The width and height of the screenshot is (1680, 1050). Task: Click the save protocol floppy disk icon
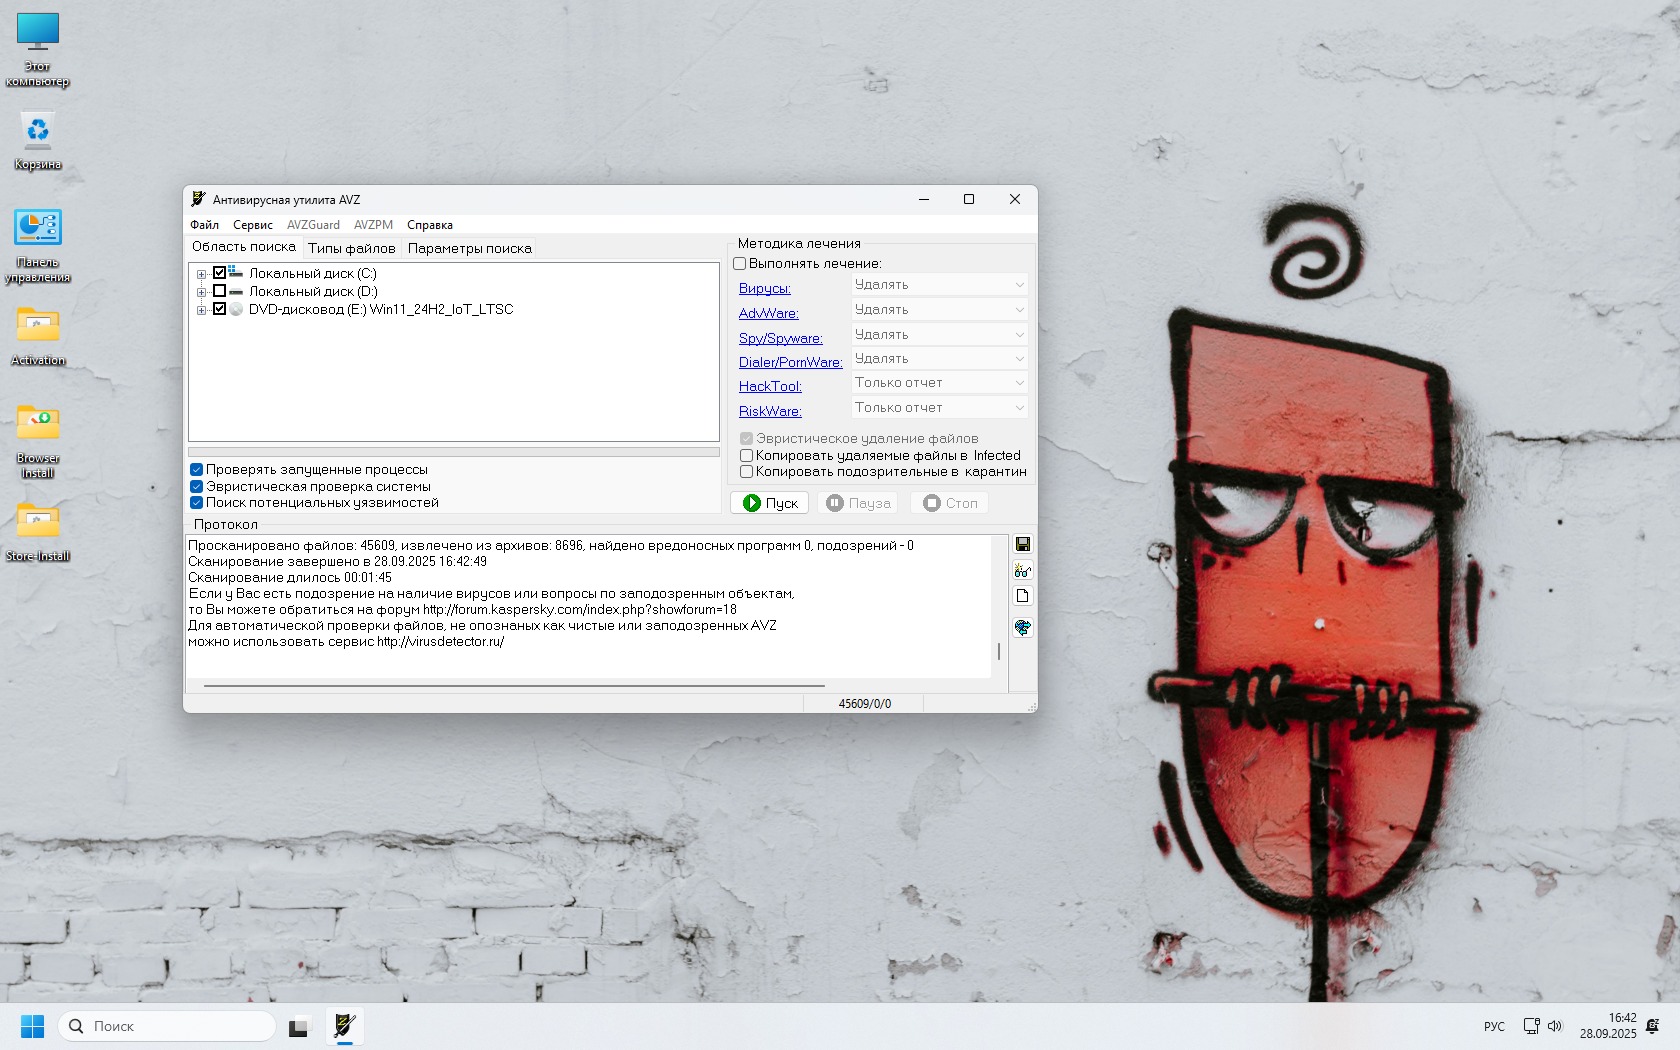tap(1022, 544)
